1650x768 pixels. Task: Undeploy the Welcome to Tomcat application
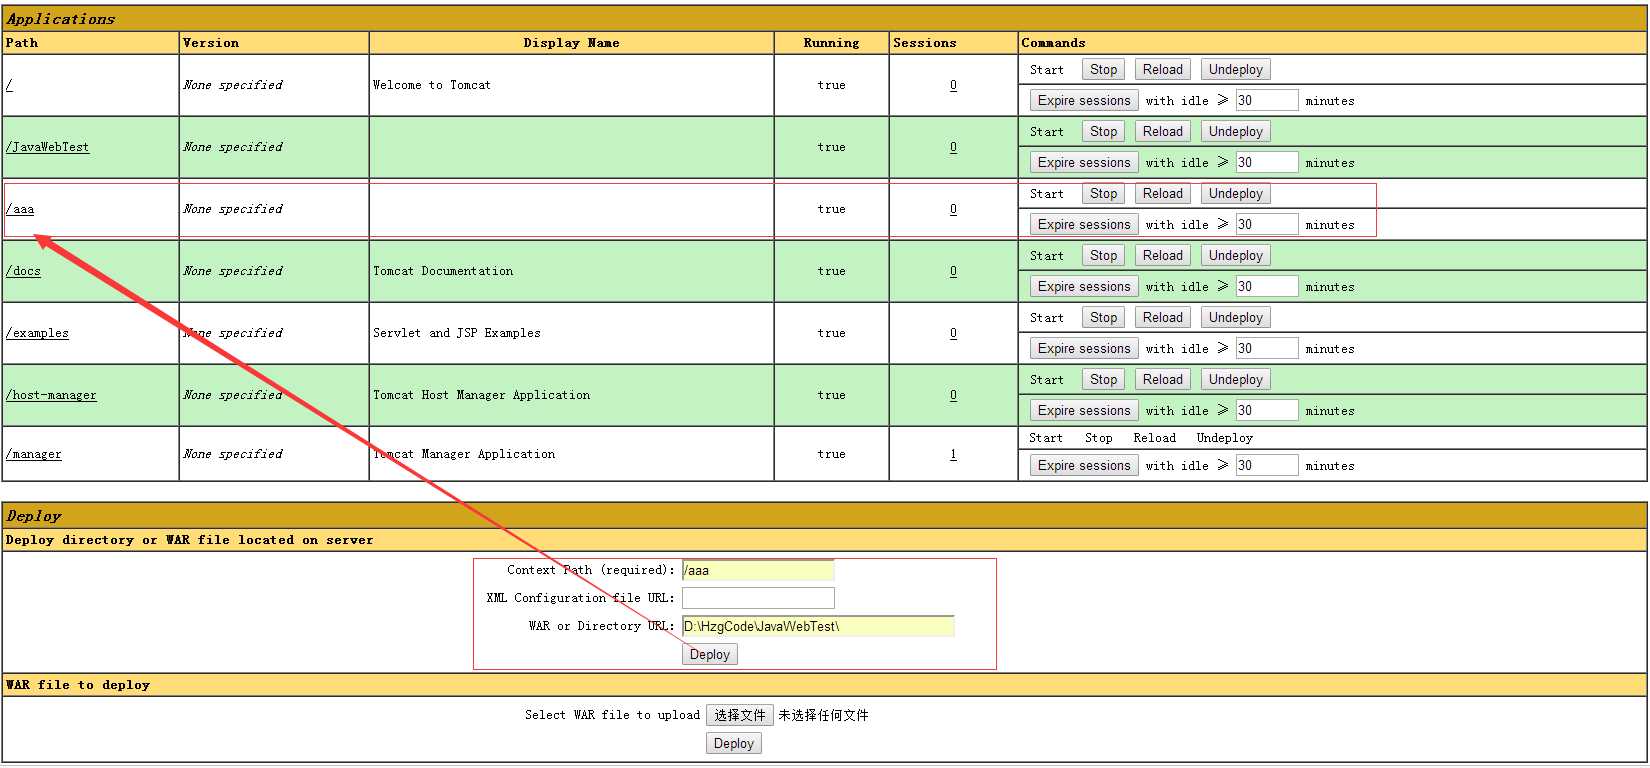(x=1235, y=69)
